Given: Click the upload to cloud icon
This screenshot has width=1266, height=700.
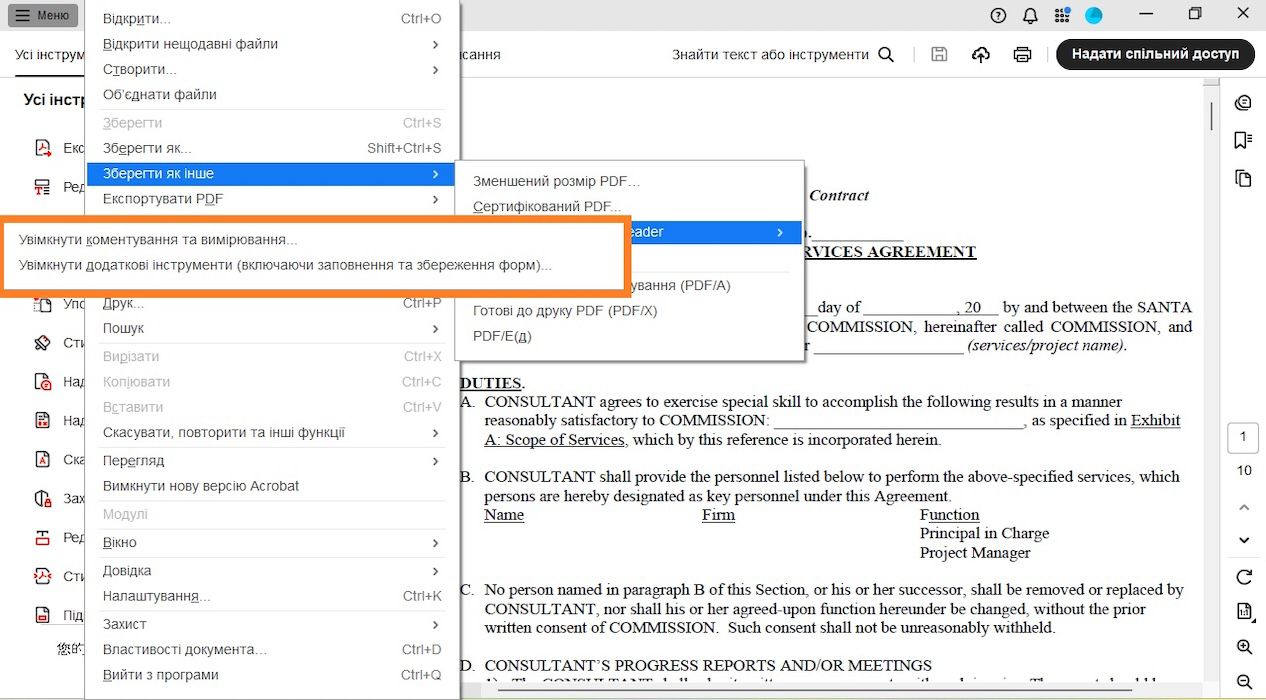Looking at the screenshot, I should pyautogui.click(x=981, y=54).
